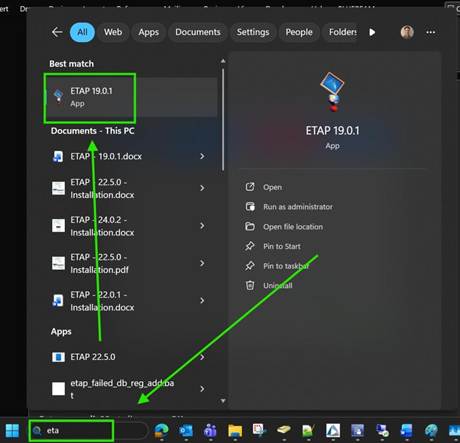The image size is (460, 443).
Task: Click the back arrow in search panel
Action: point(57,32)
